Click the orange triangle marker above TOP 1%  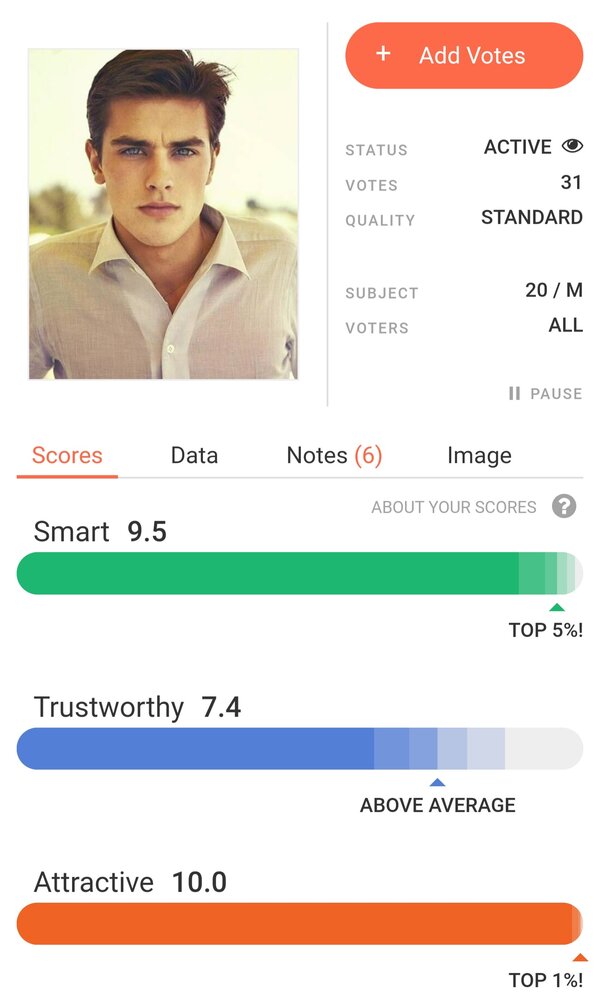[x=580, y=957]
